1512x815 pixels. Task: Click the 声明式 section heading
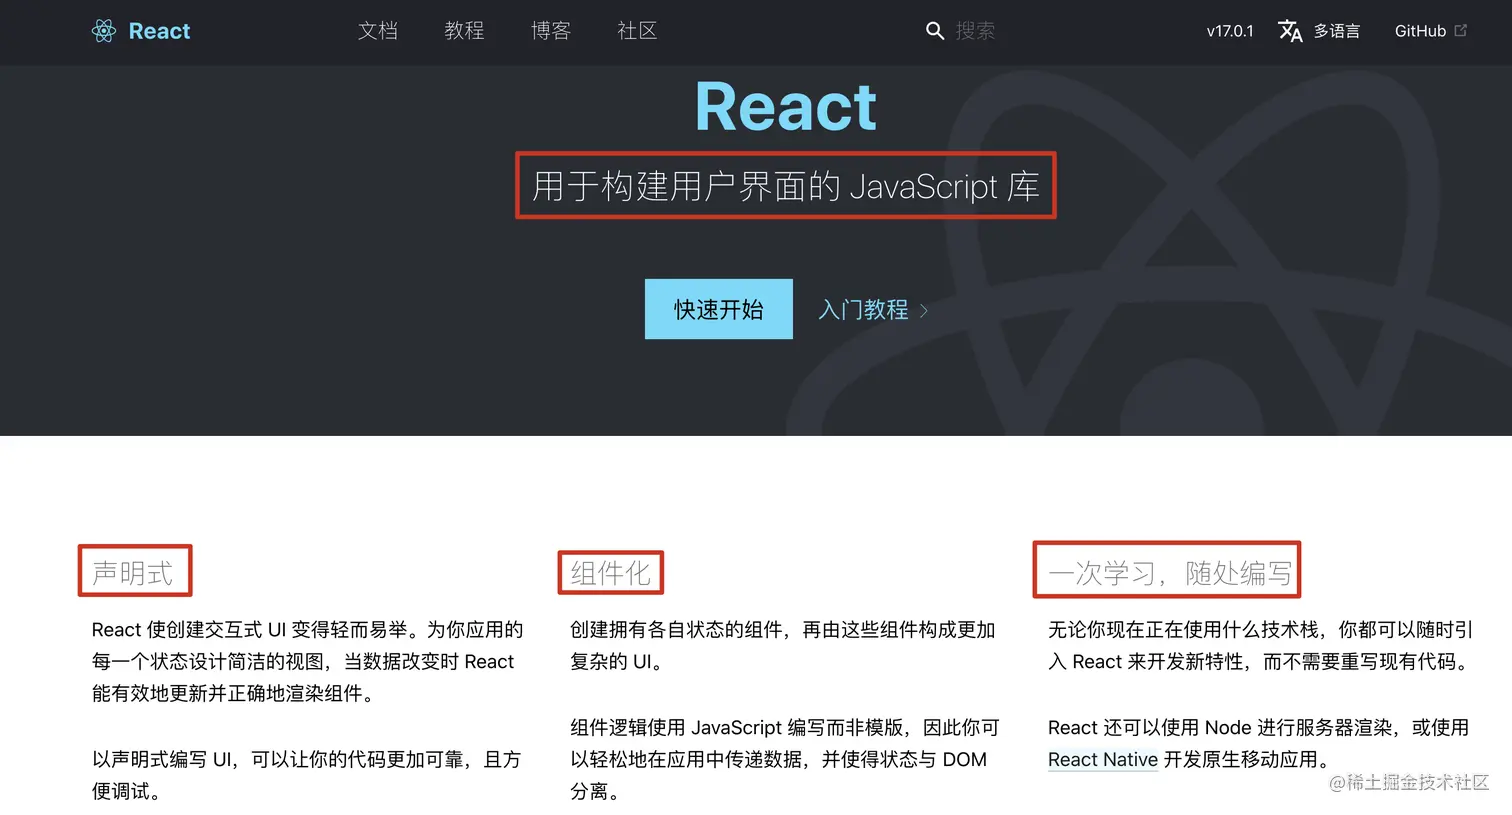[x=132, y=573]
